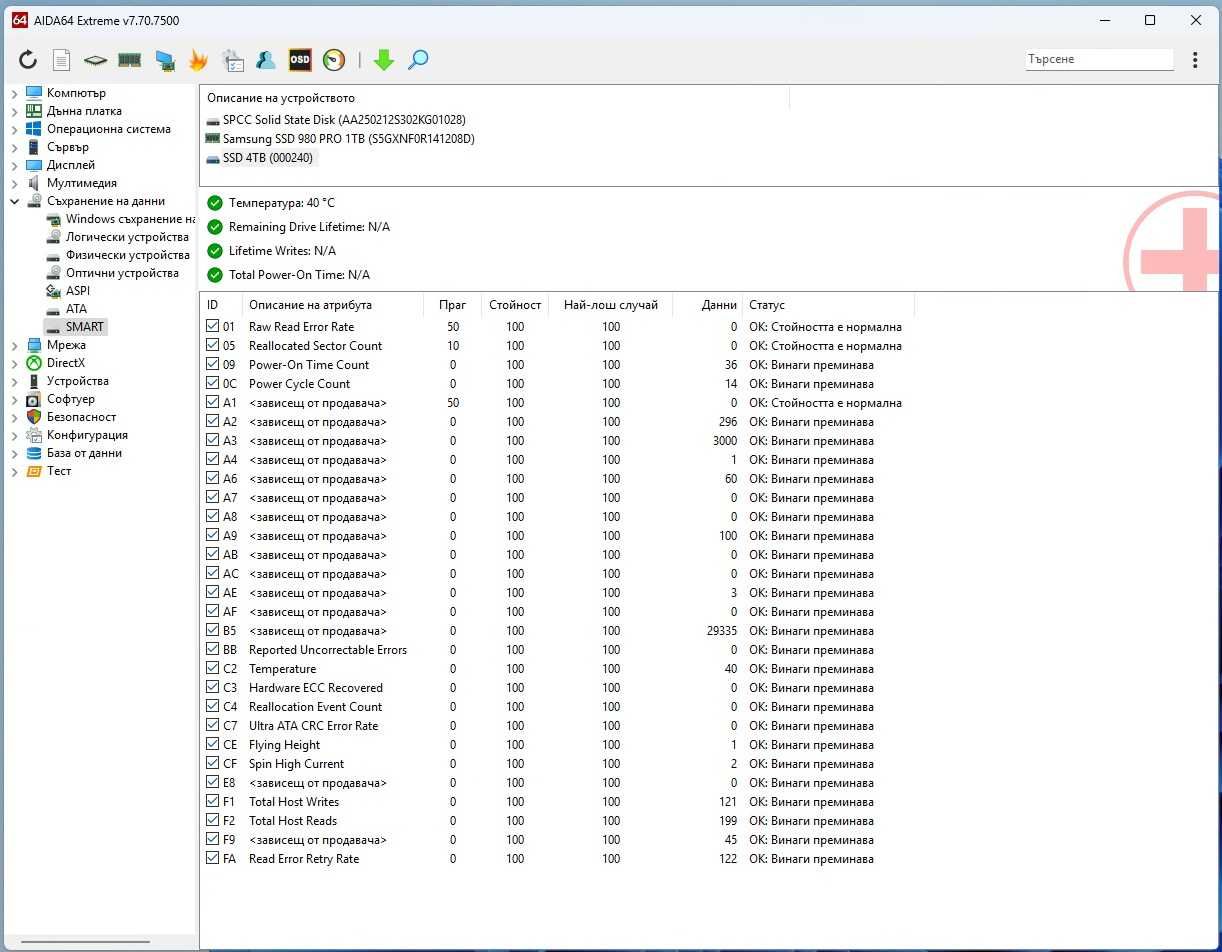The height and width of the screenshot is (952, 1222).
Task: Sort by the ID column header
Action: pos(221,305)
